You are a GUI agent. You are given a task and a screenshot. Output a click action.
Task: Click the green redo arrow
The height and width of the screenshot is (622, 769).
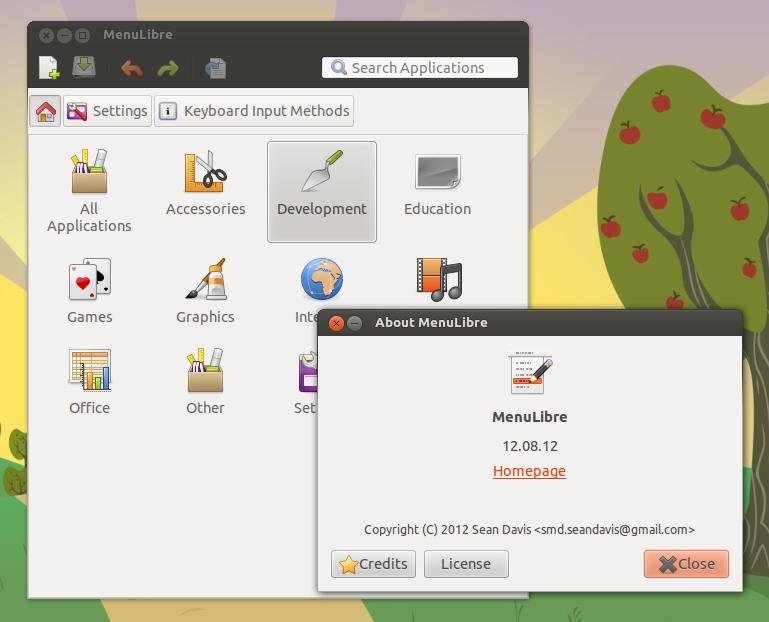pos(168,68)
